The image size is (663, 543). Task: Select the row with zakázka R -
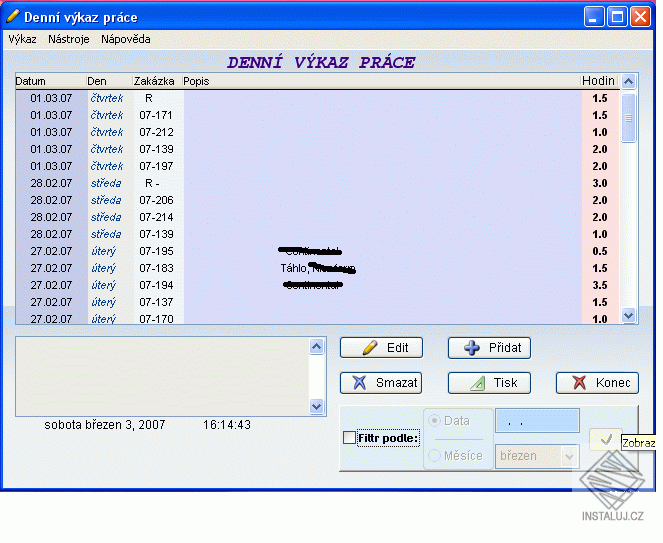point(318,183)
